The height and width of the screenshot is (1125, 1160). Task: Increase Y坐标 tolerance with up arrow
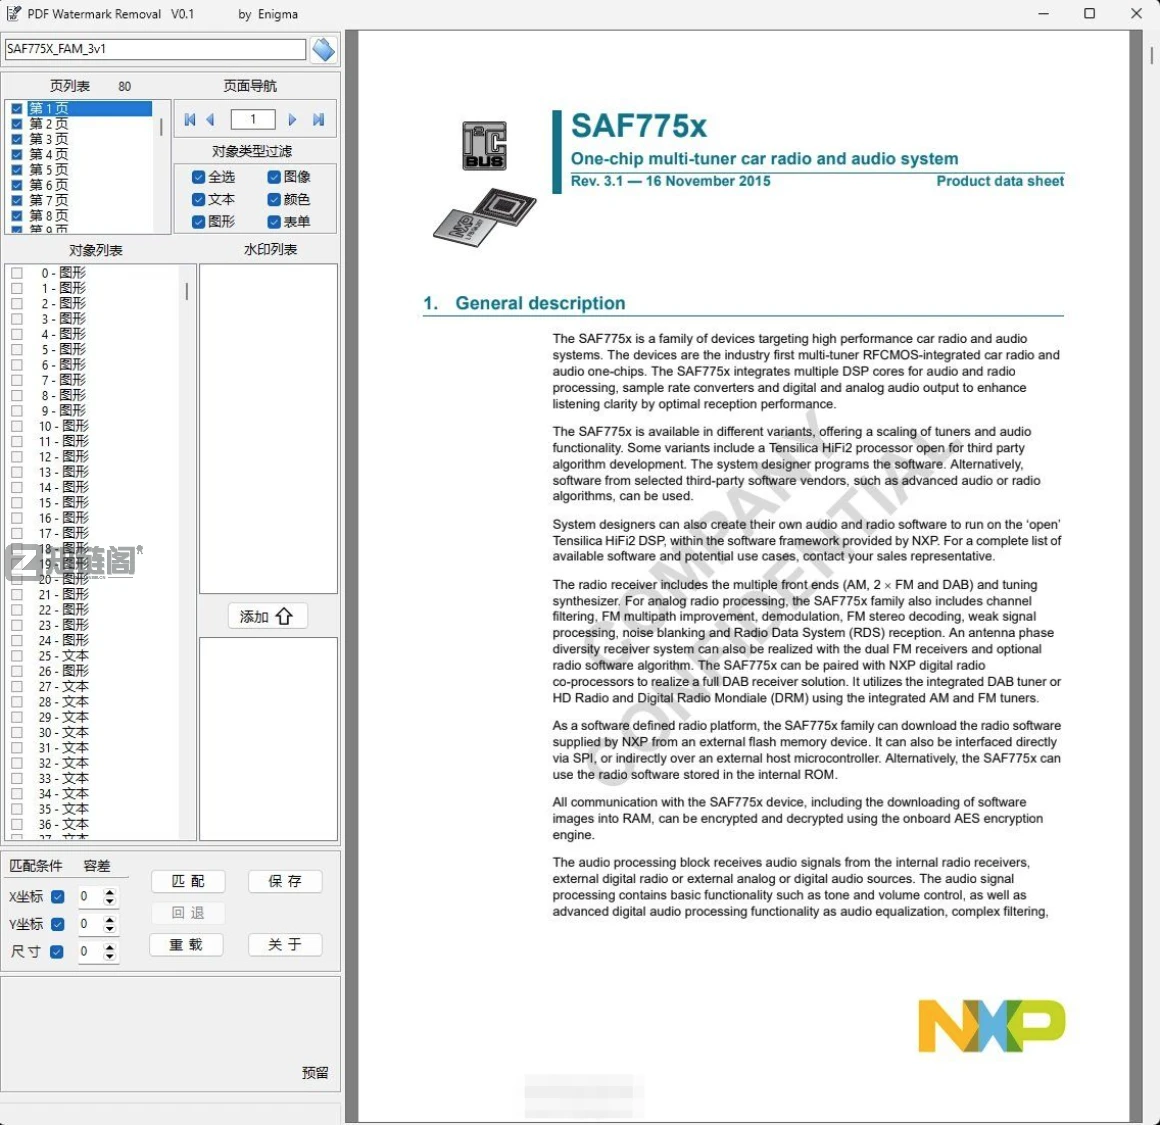109,919
